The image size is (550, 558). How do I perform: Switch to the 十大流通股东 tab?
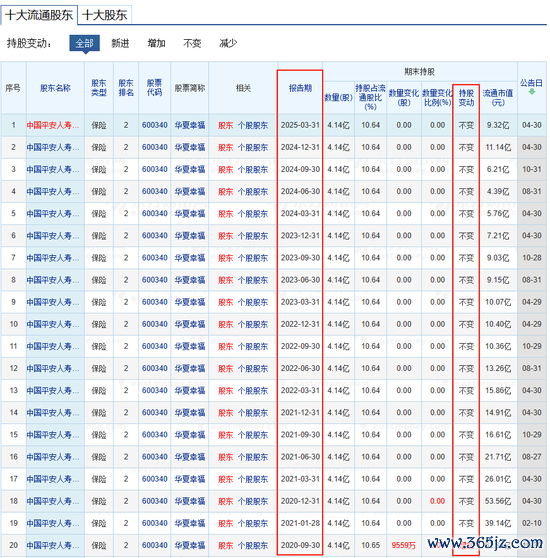(x=39, y=15)
